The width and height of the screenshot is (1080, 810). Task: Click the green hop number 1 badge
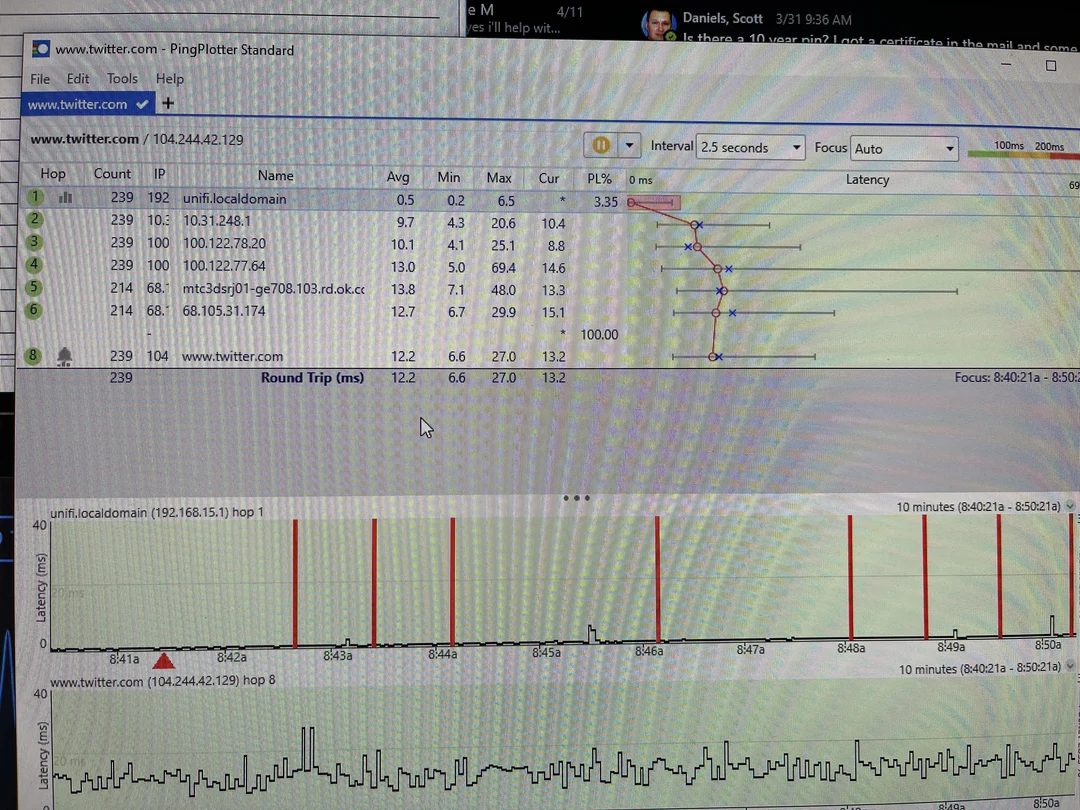click(33, 197)
